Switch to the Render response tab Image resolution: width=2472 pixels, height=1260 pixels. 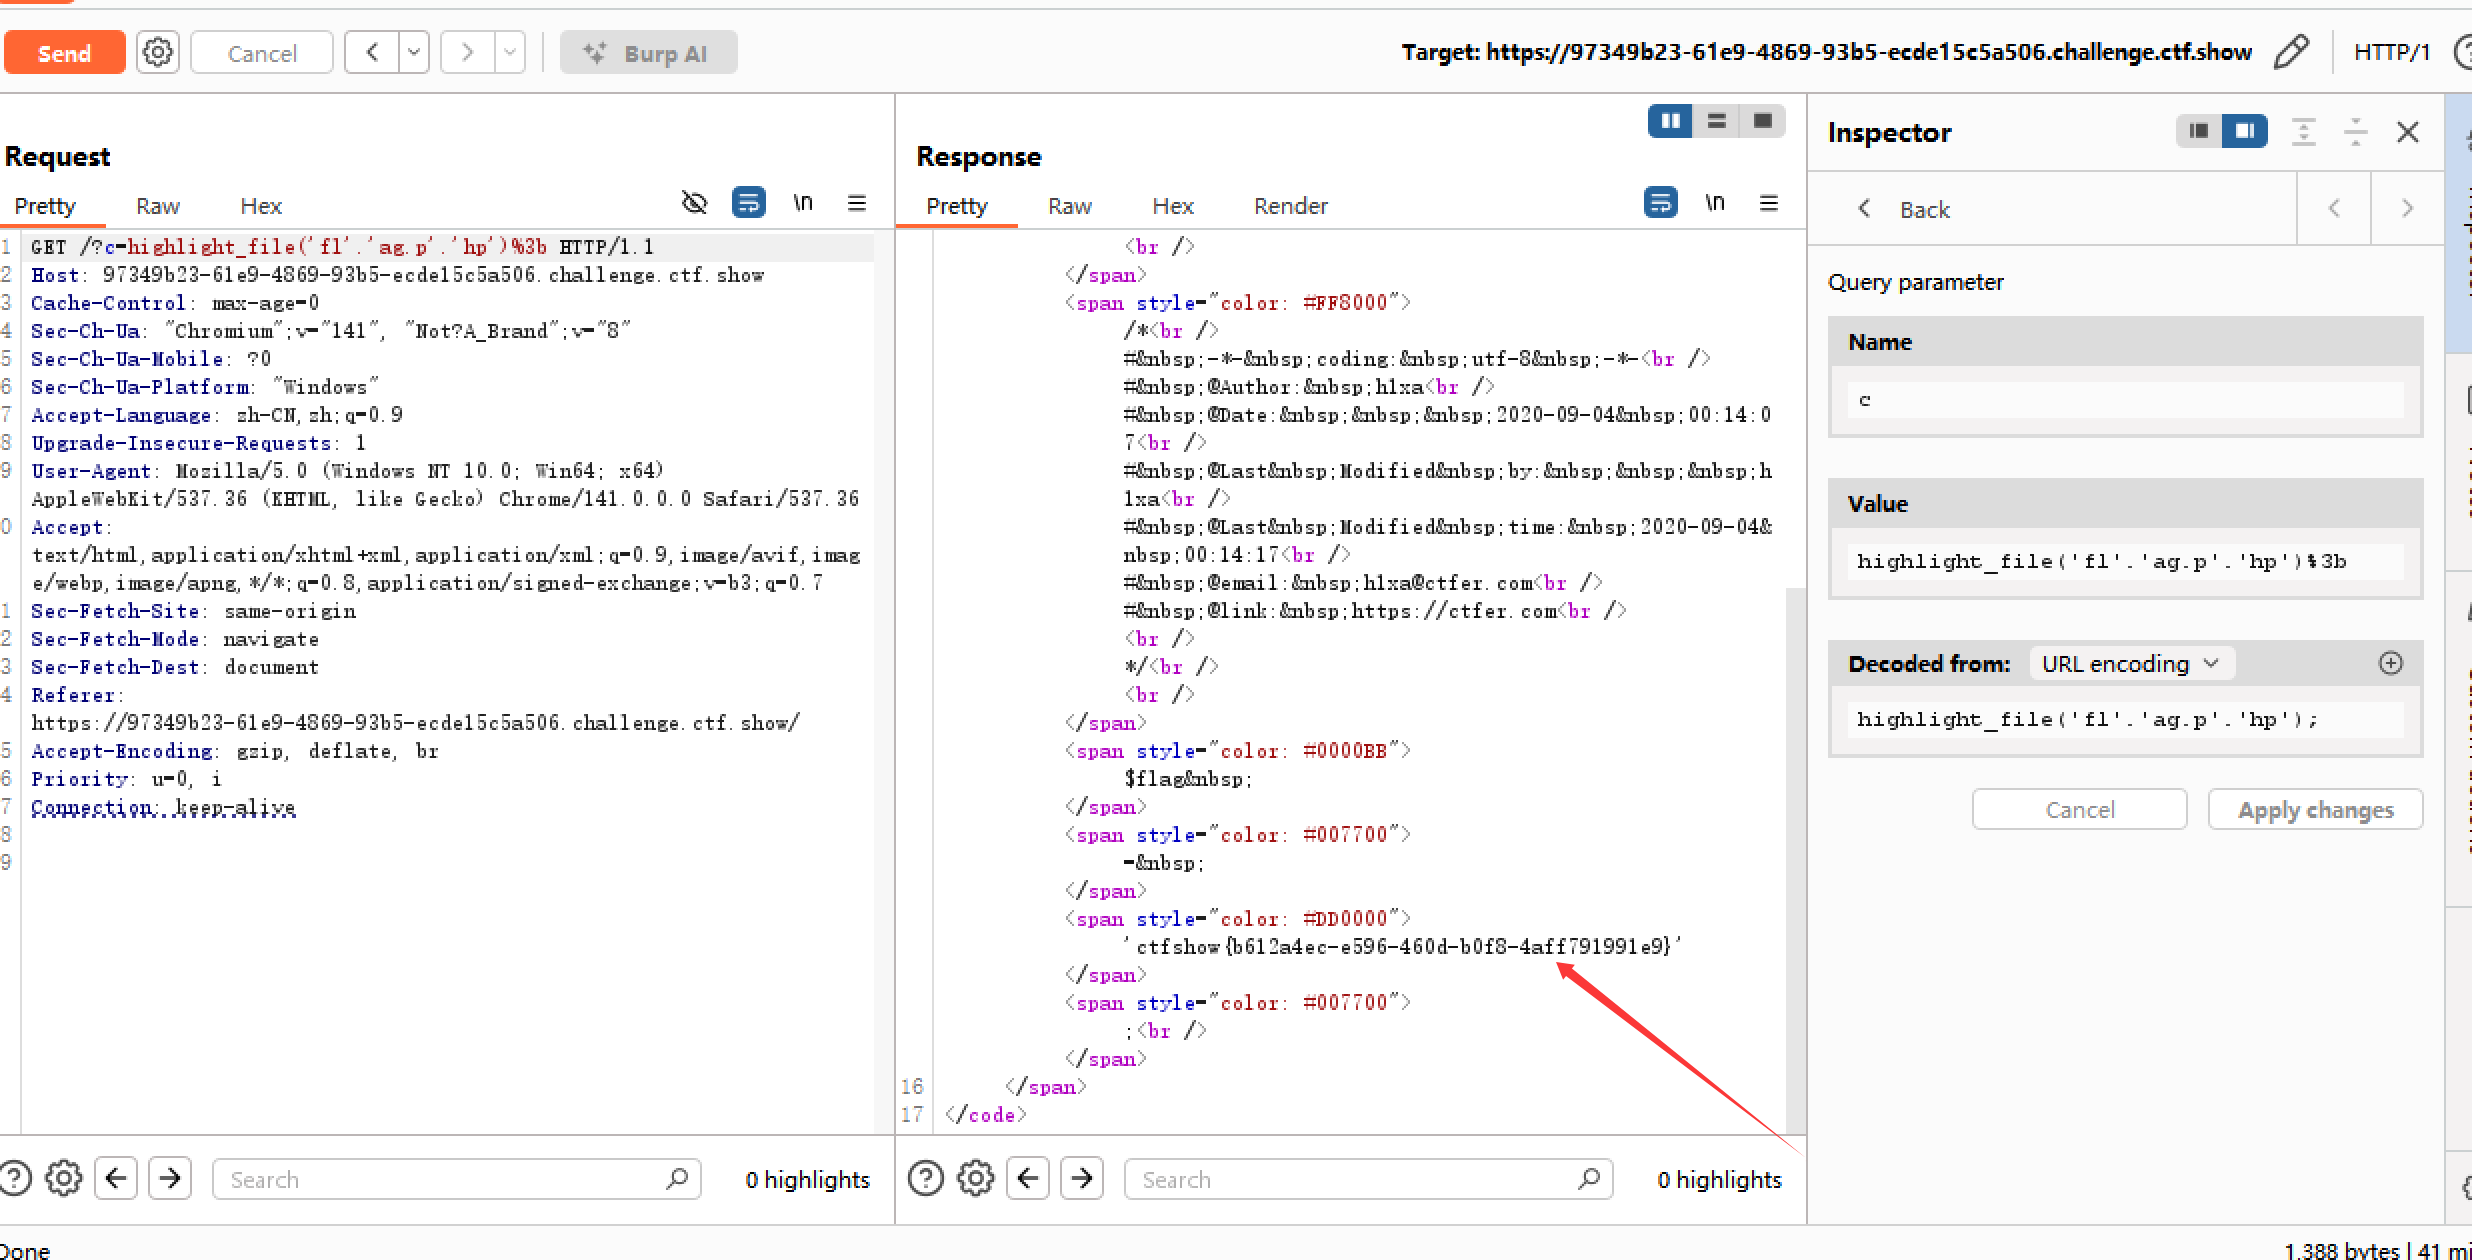[1290, 206]
